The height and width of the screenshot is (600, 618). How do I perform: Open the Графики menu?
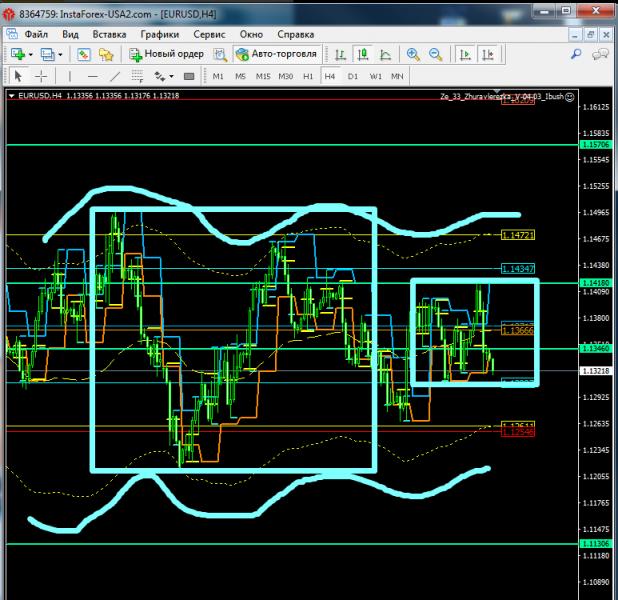tap(160, 34)
